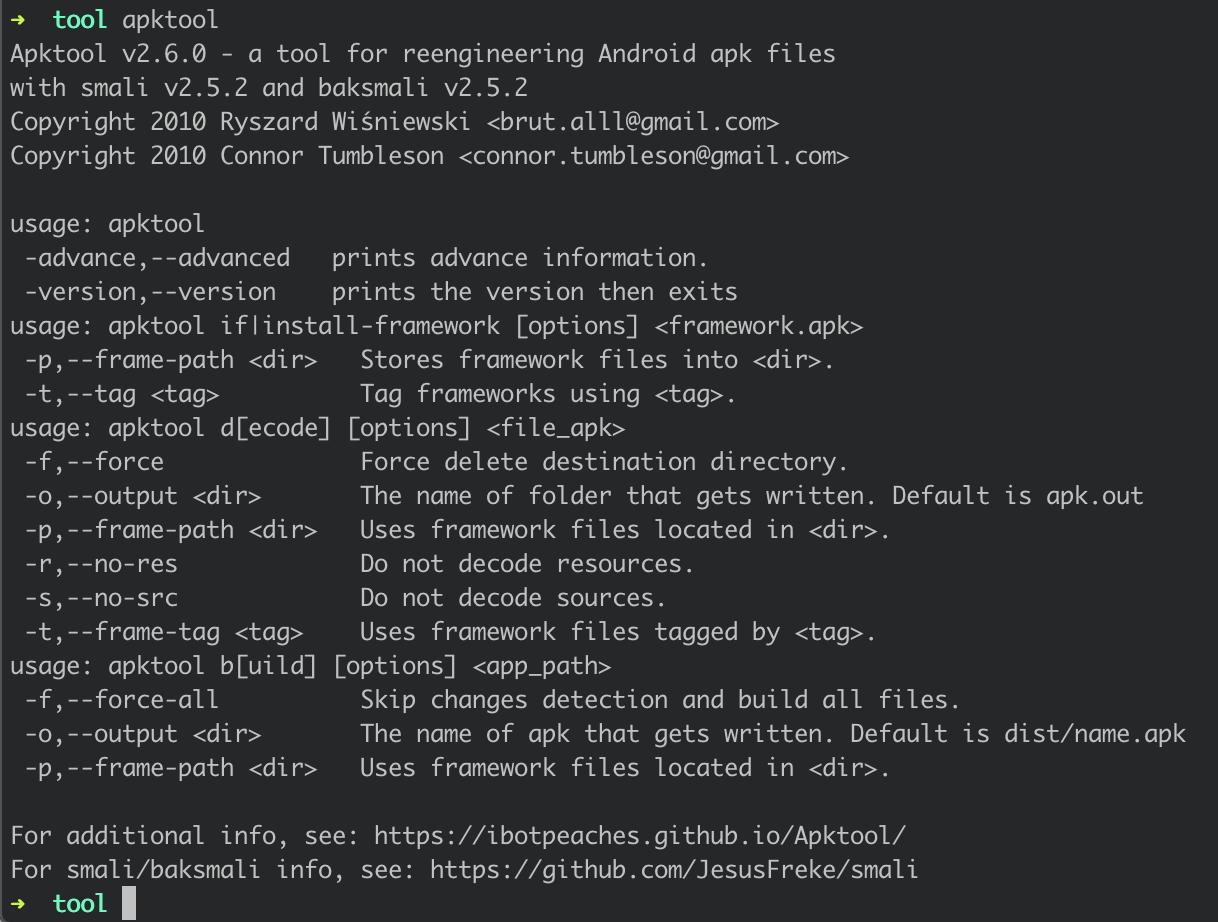
Task: Click the "-s,--no-src" option text
Action: 101,598
